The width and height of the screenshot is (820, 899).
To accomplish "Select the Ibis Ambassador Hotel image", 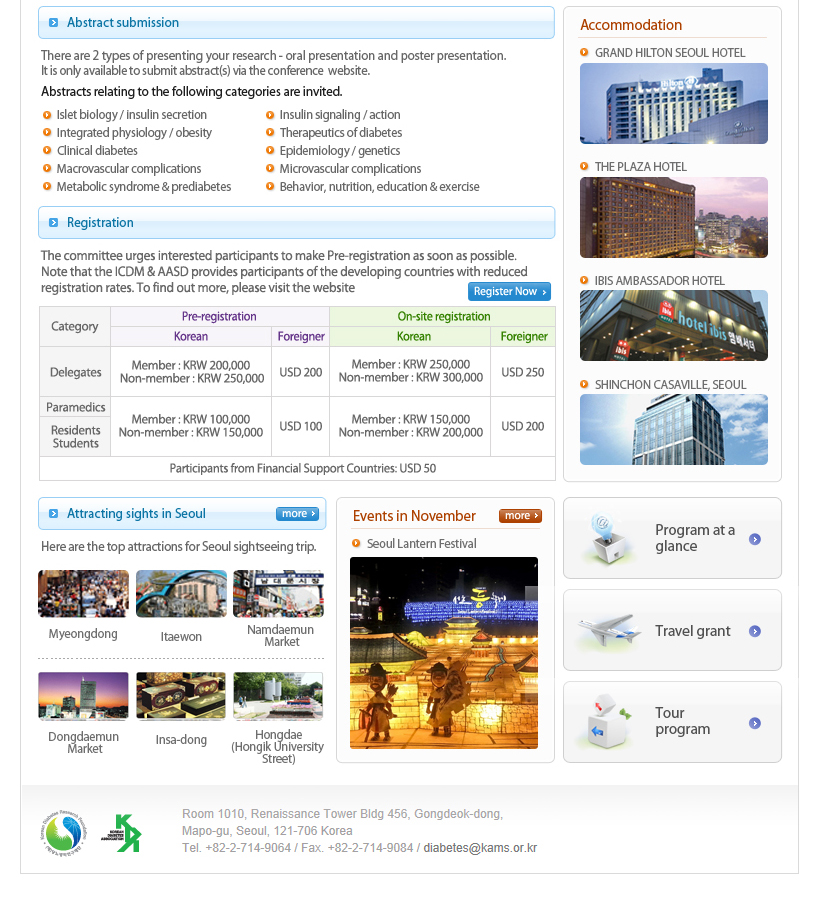I will click(x=673, y=326).
